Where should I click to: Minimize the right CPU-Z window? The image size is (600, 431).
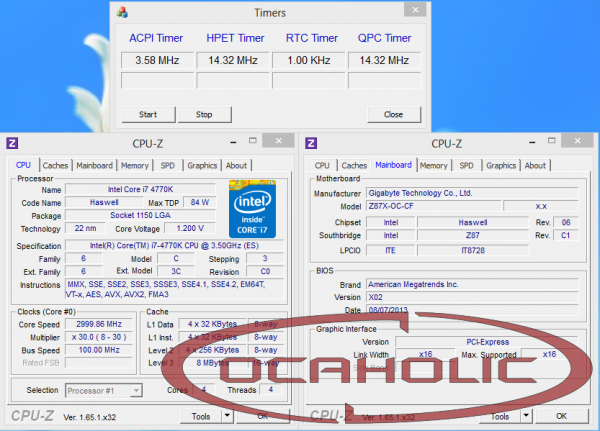click(532, 142)
